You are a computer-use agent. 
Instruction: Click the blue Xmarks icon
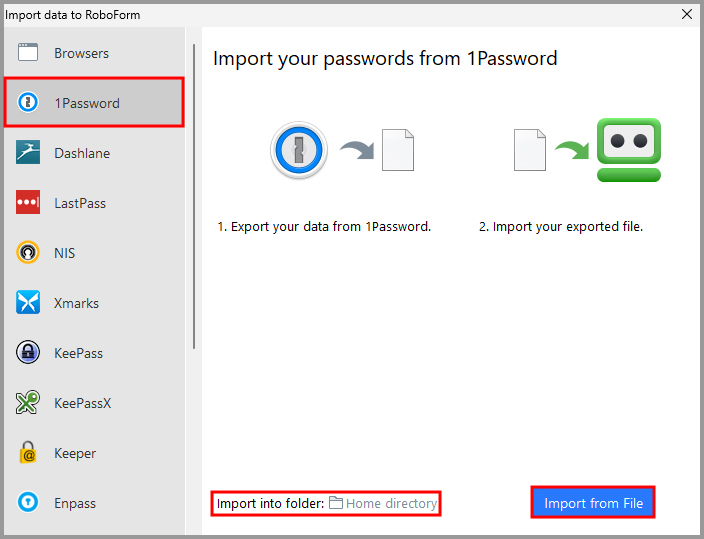click(28, 303)
